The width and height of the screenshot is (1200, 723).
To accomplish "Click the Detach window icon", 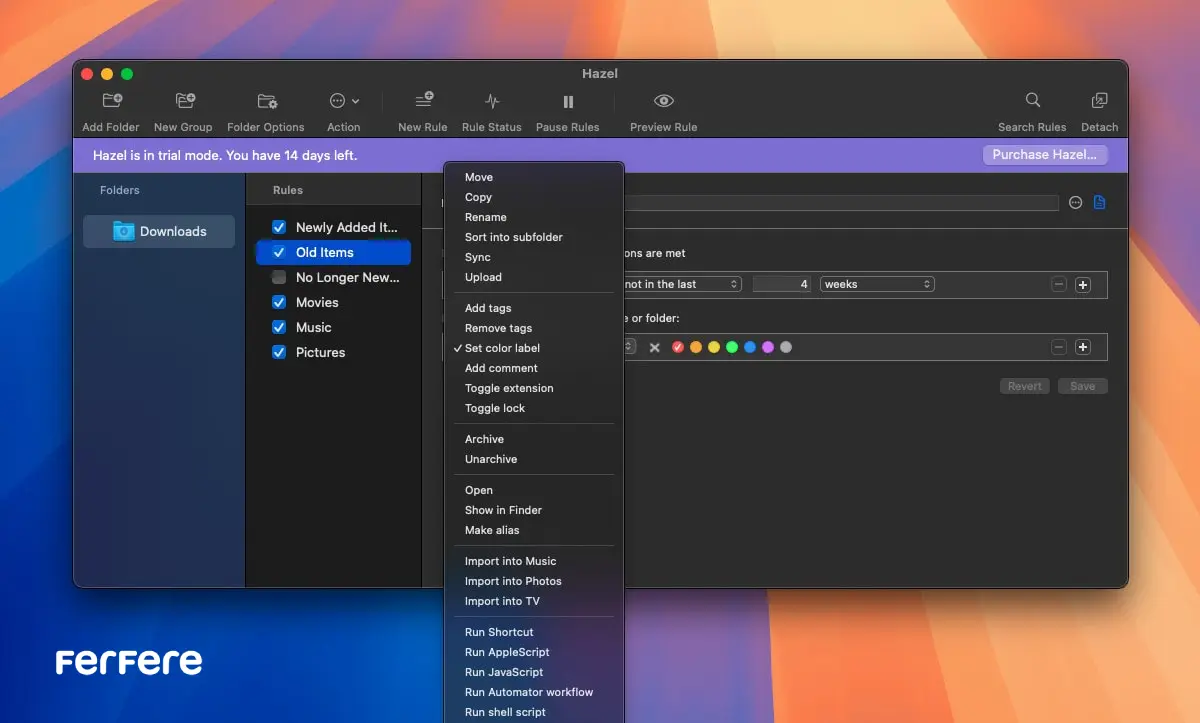I will pos(1099,101).
